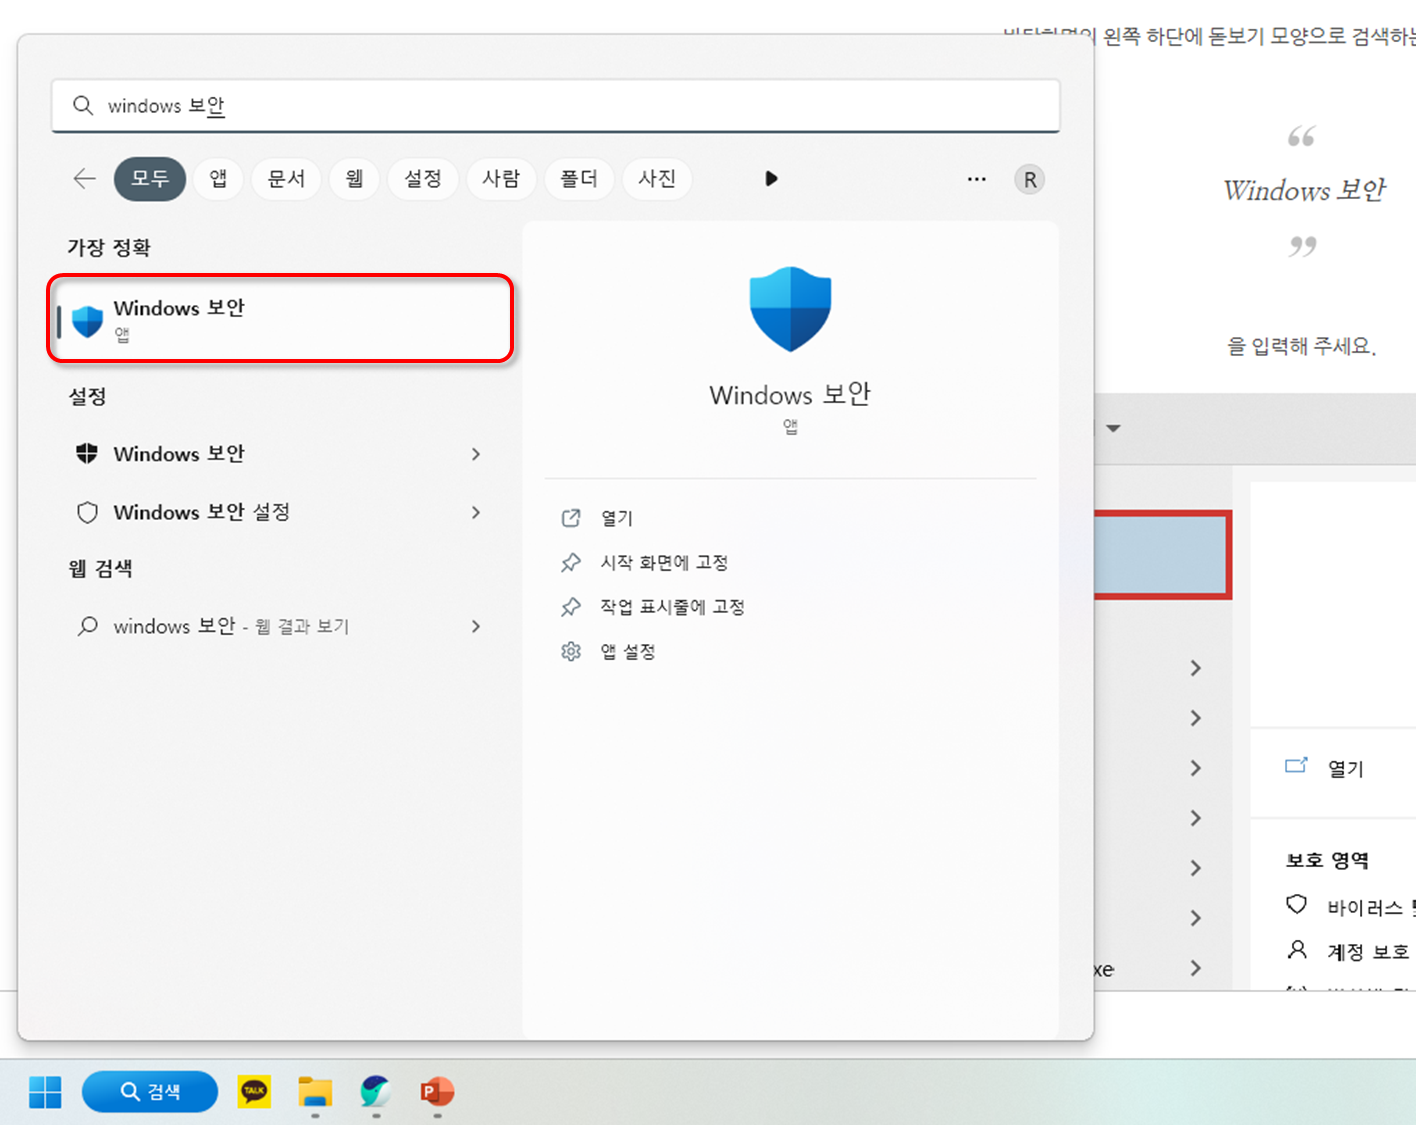This screenshot has height=1125, width=1416.
Task: Click the large Windows 보안 shield logo
Action: (790, 309)
